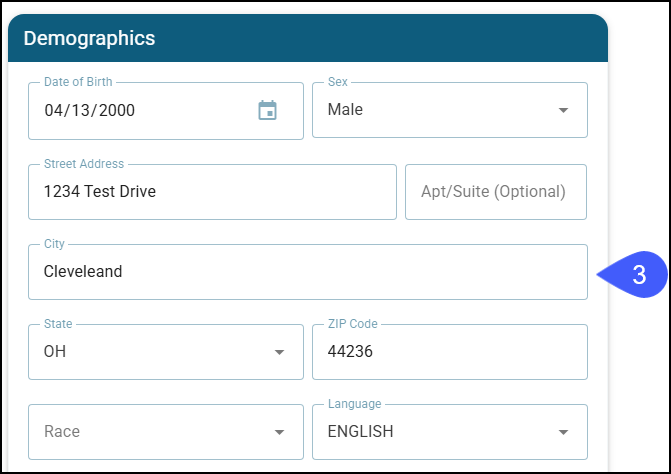Click the Street Address field label
Viewport: 671px width, 474px height.
(84, 164)
